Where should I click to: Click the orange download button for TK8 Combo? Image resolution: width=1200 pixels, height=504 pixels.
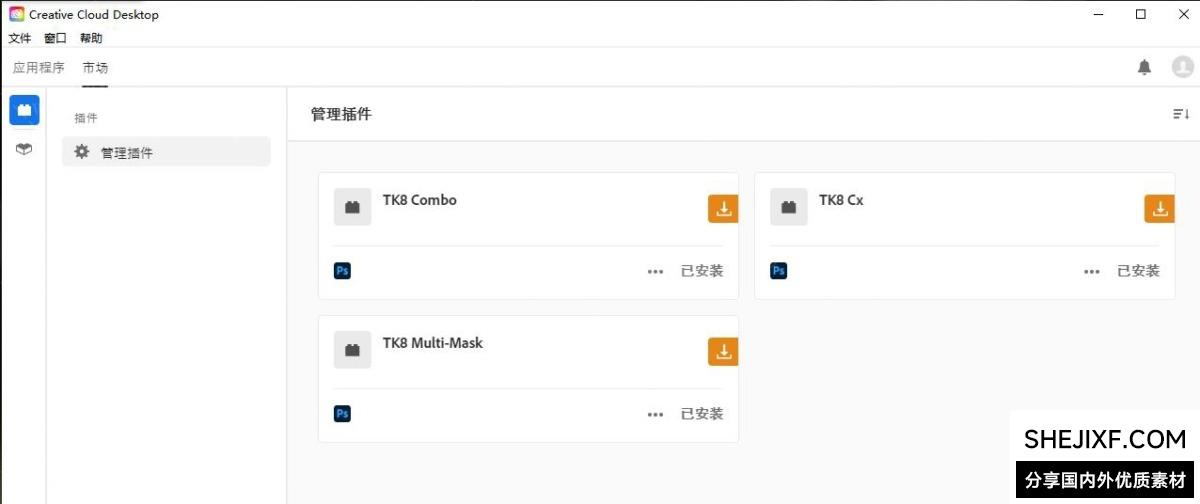click(723, 209)
